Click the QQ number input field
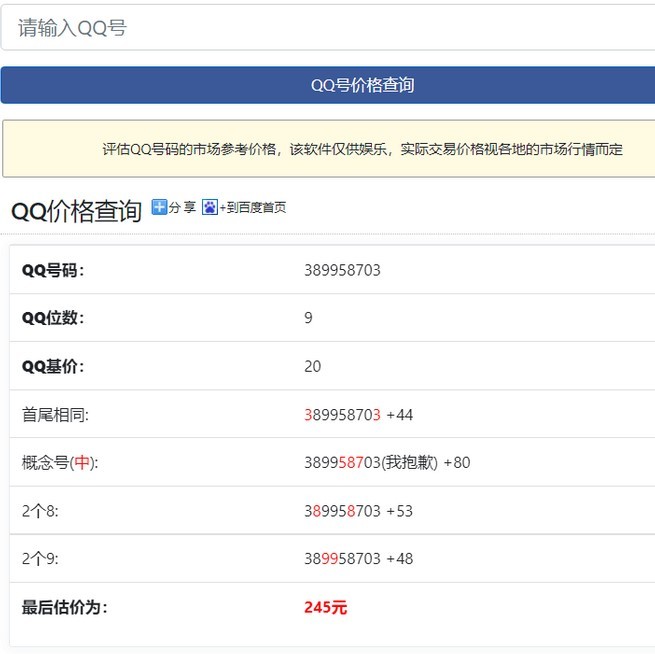 click(x=328, y=28)
